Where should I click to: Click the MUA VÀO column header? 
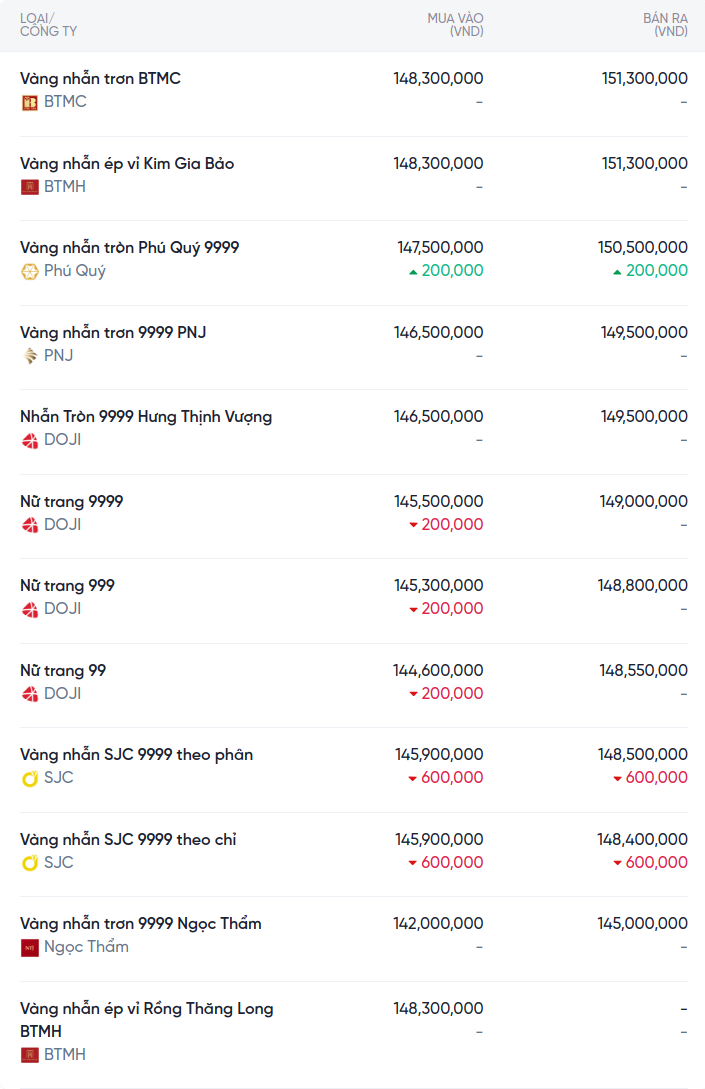(455, 25)
